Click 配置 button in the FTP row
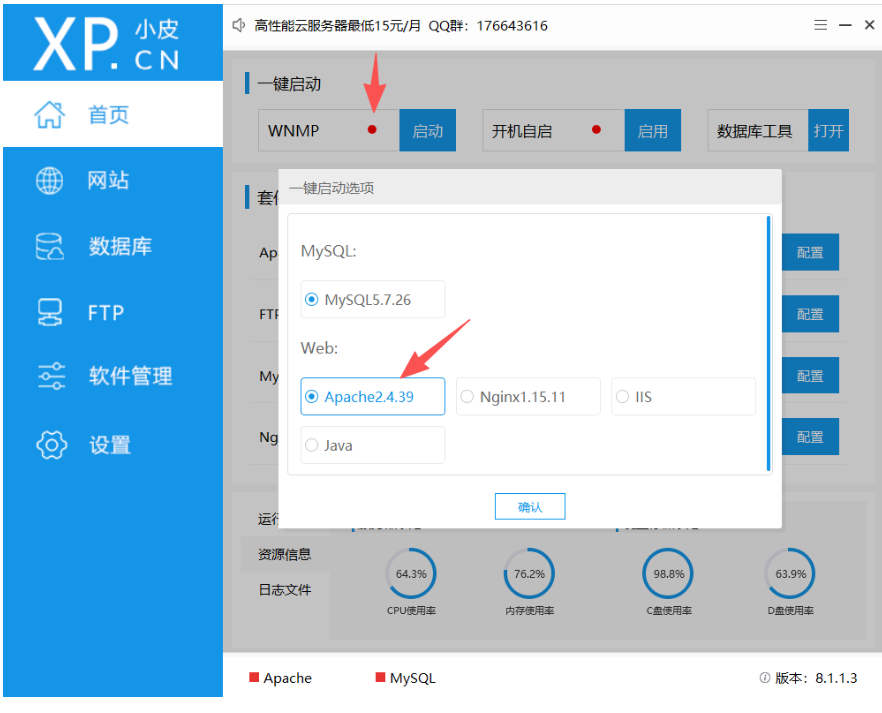 click(x=810, y=314)
